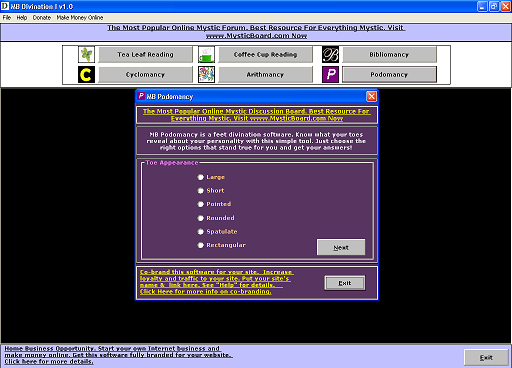The width and height of the screenshot is (512, 368).
Task: Open the Make Money Online menu
Action: coord(80,18)
